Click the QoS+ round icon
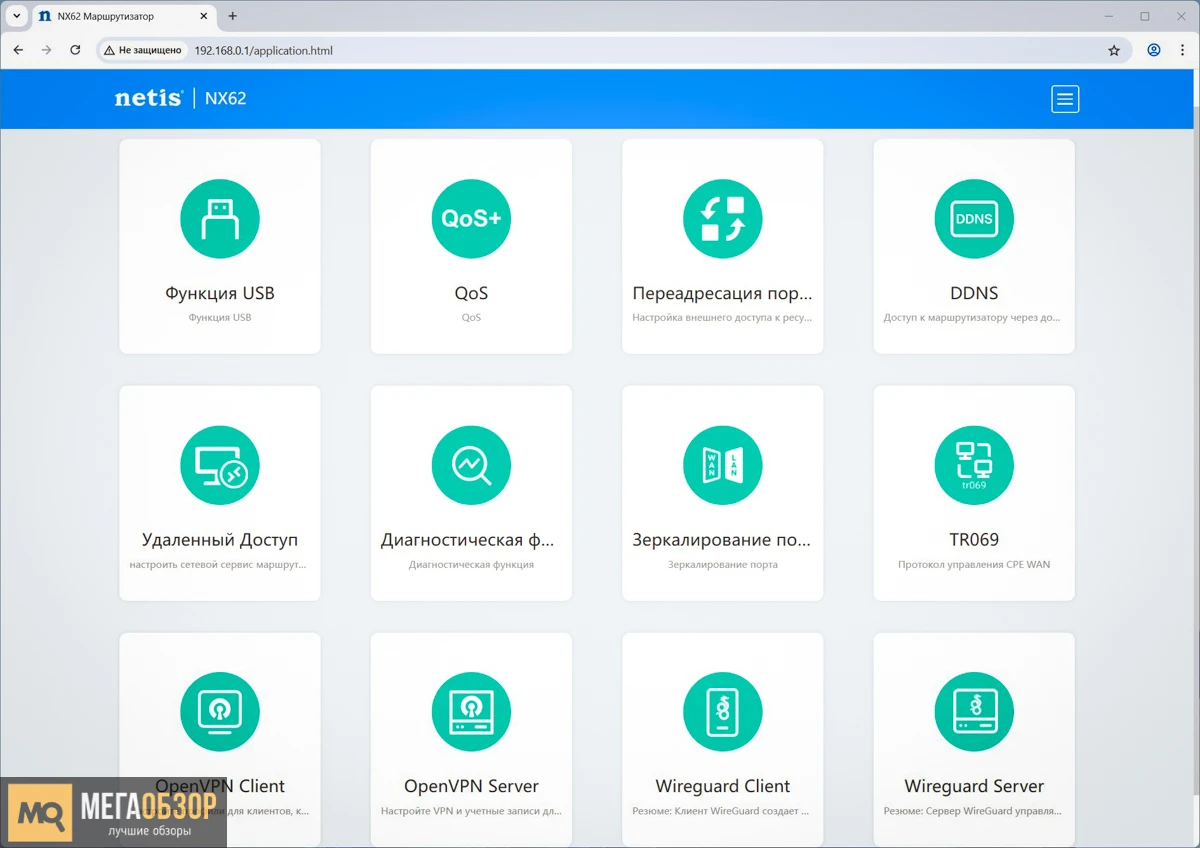The height and width of the screenshot is (848, 1200). click(471, 219)
